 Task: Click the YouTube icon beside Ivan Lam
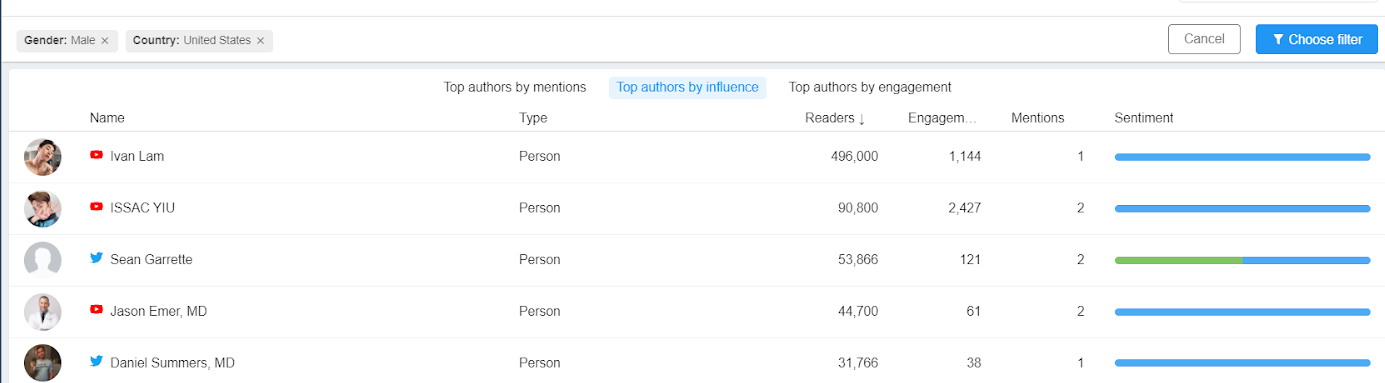[x=97, y=156]
